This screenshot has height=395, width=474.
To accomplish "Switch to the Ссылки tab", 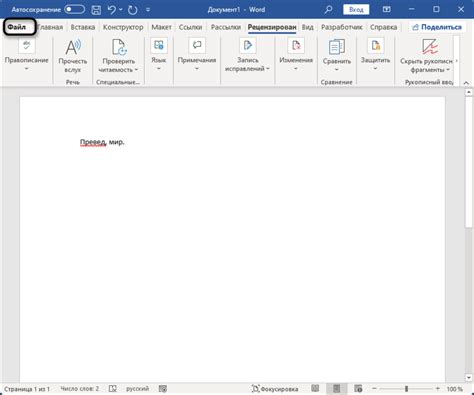I will point(190,27).
